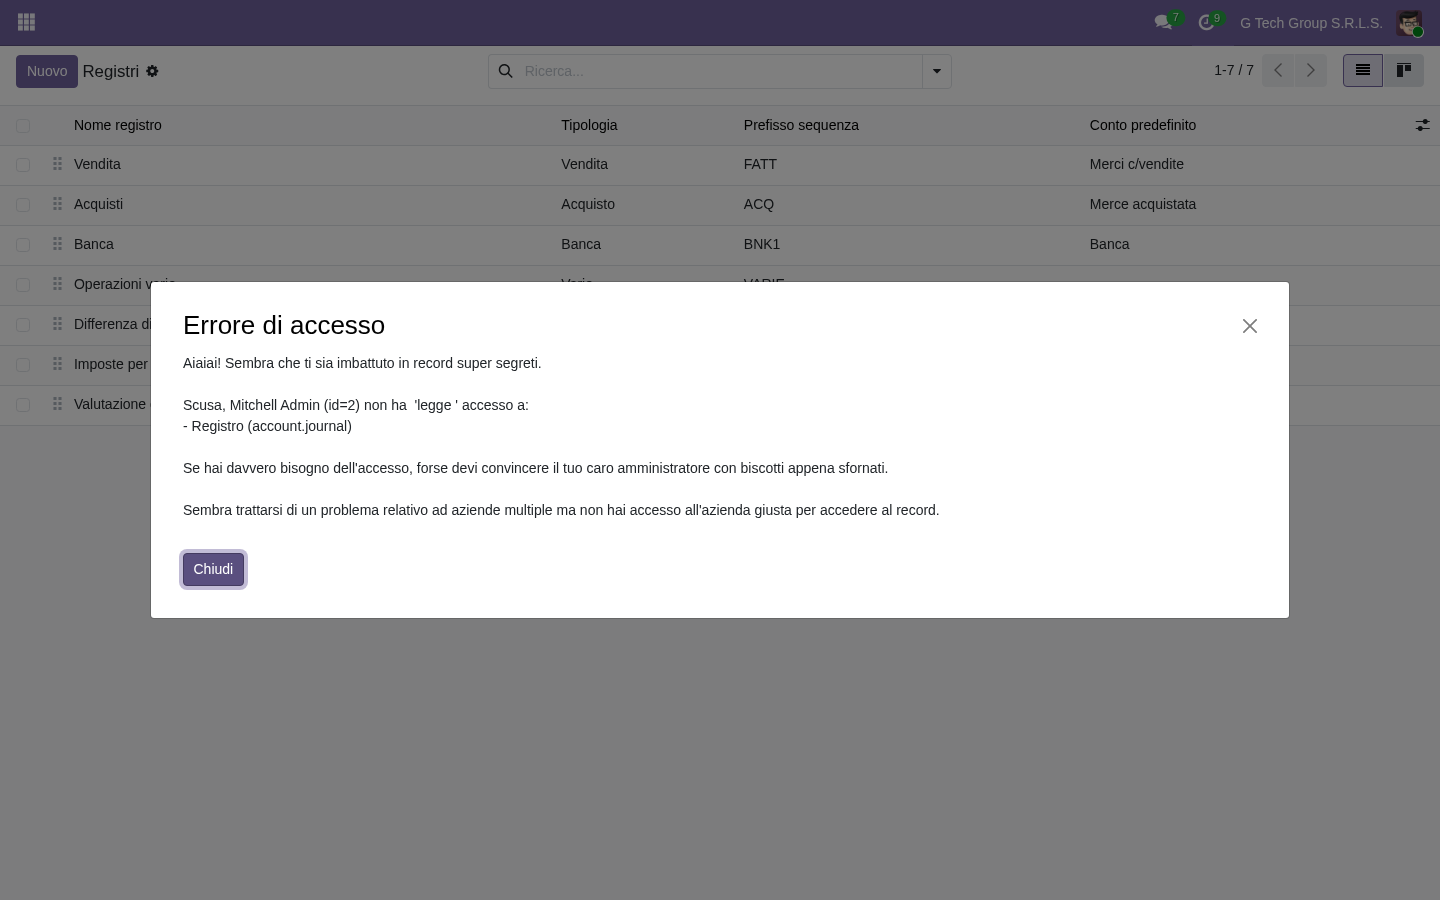
Task: Open optional columns adjuster
Action: point(1422,125)
